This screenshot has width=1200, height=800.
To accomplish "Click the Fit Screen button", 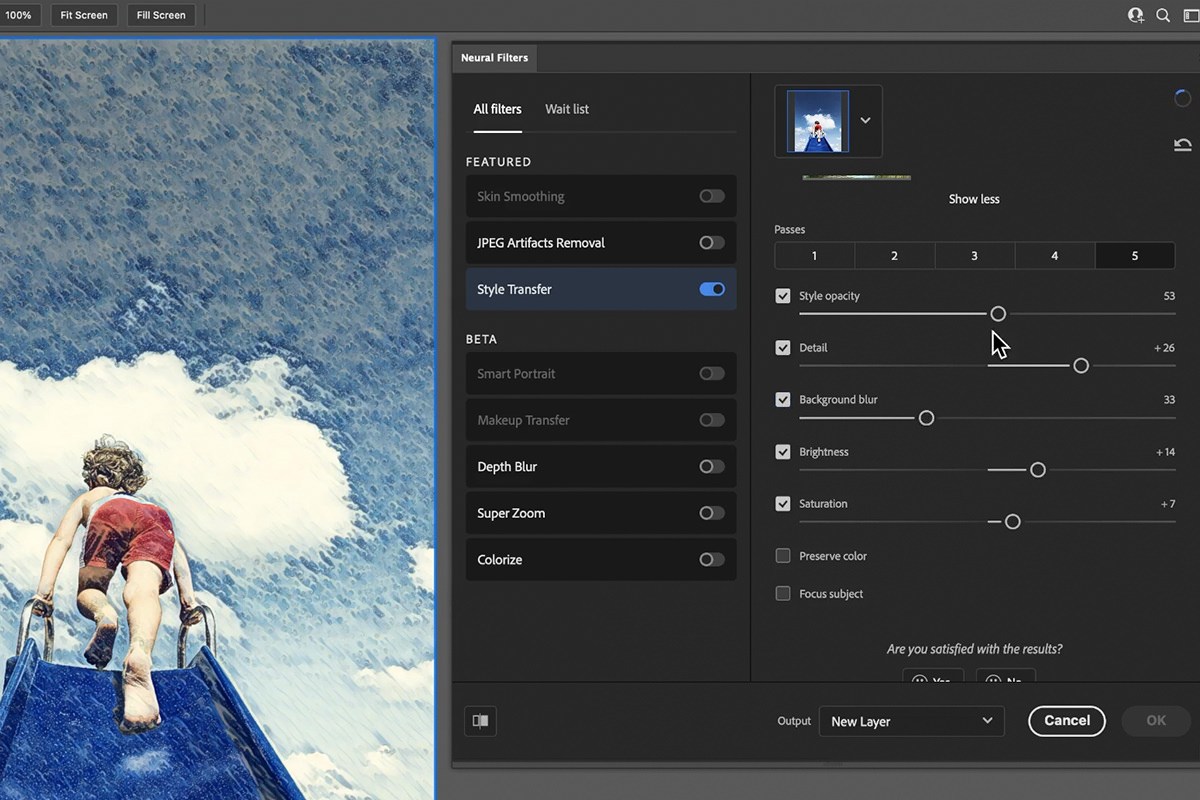I will pos(84,15).
